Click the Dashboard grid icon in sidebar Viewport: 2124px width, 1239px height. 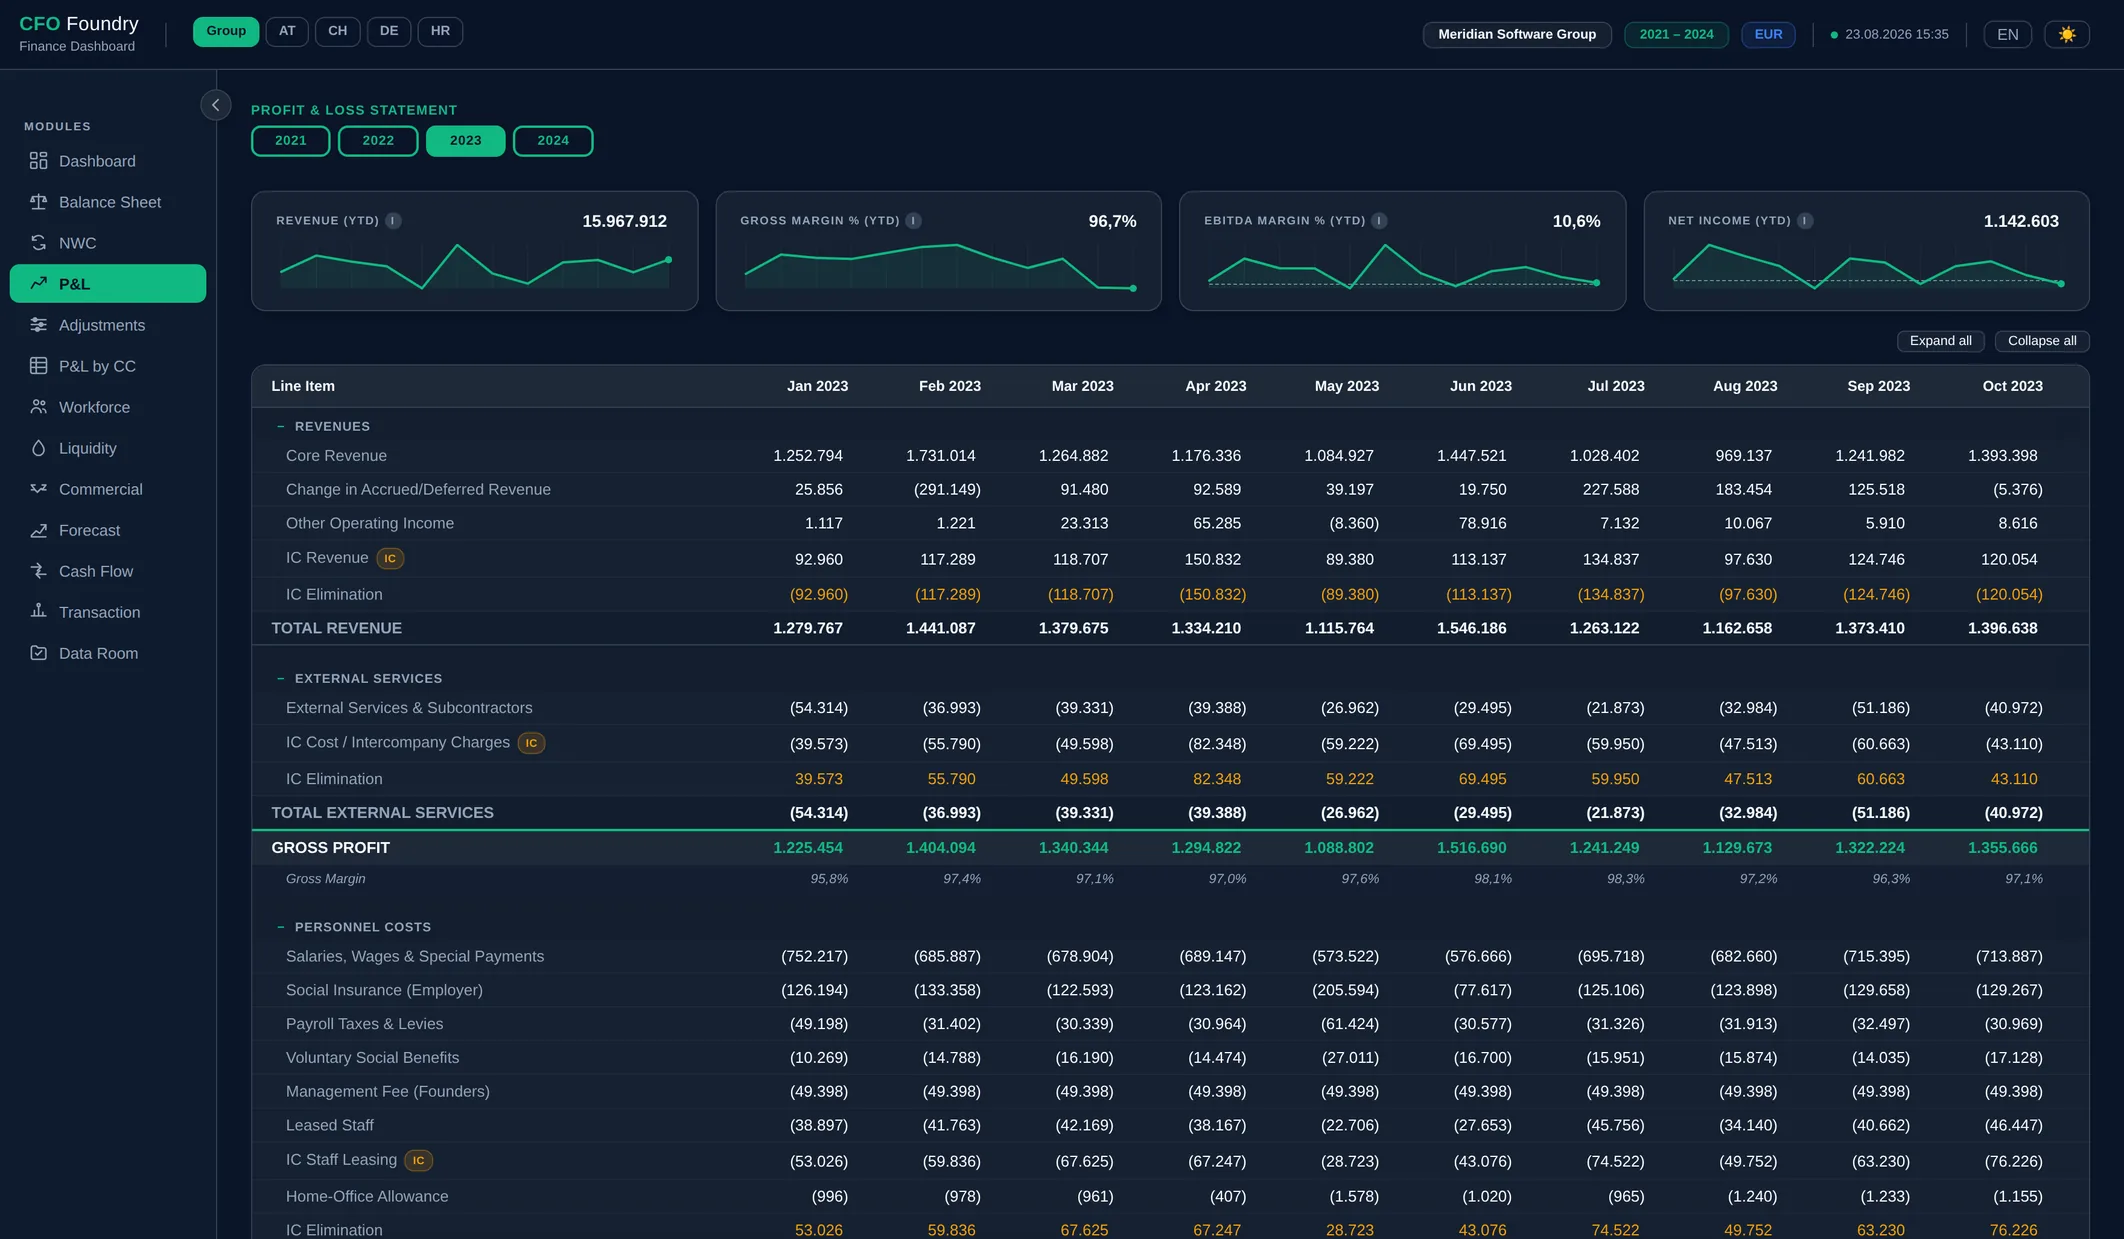coord(38,161)
